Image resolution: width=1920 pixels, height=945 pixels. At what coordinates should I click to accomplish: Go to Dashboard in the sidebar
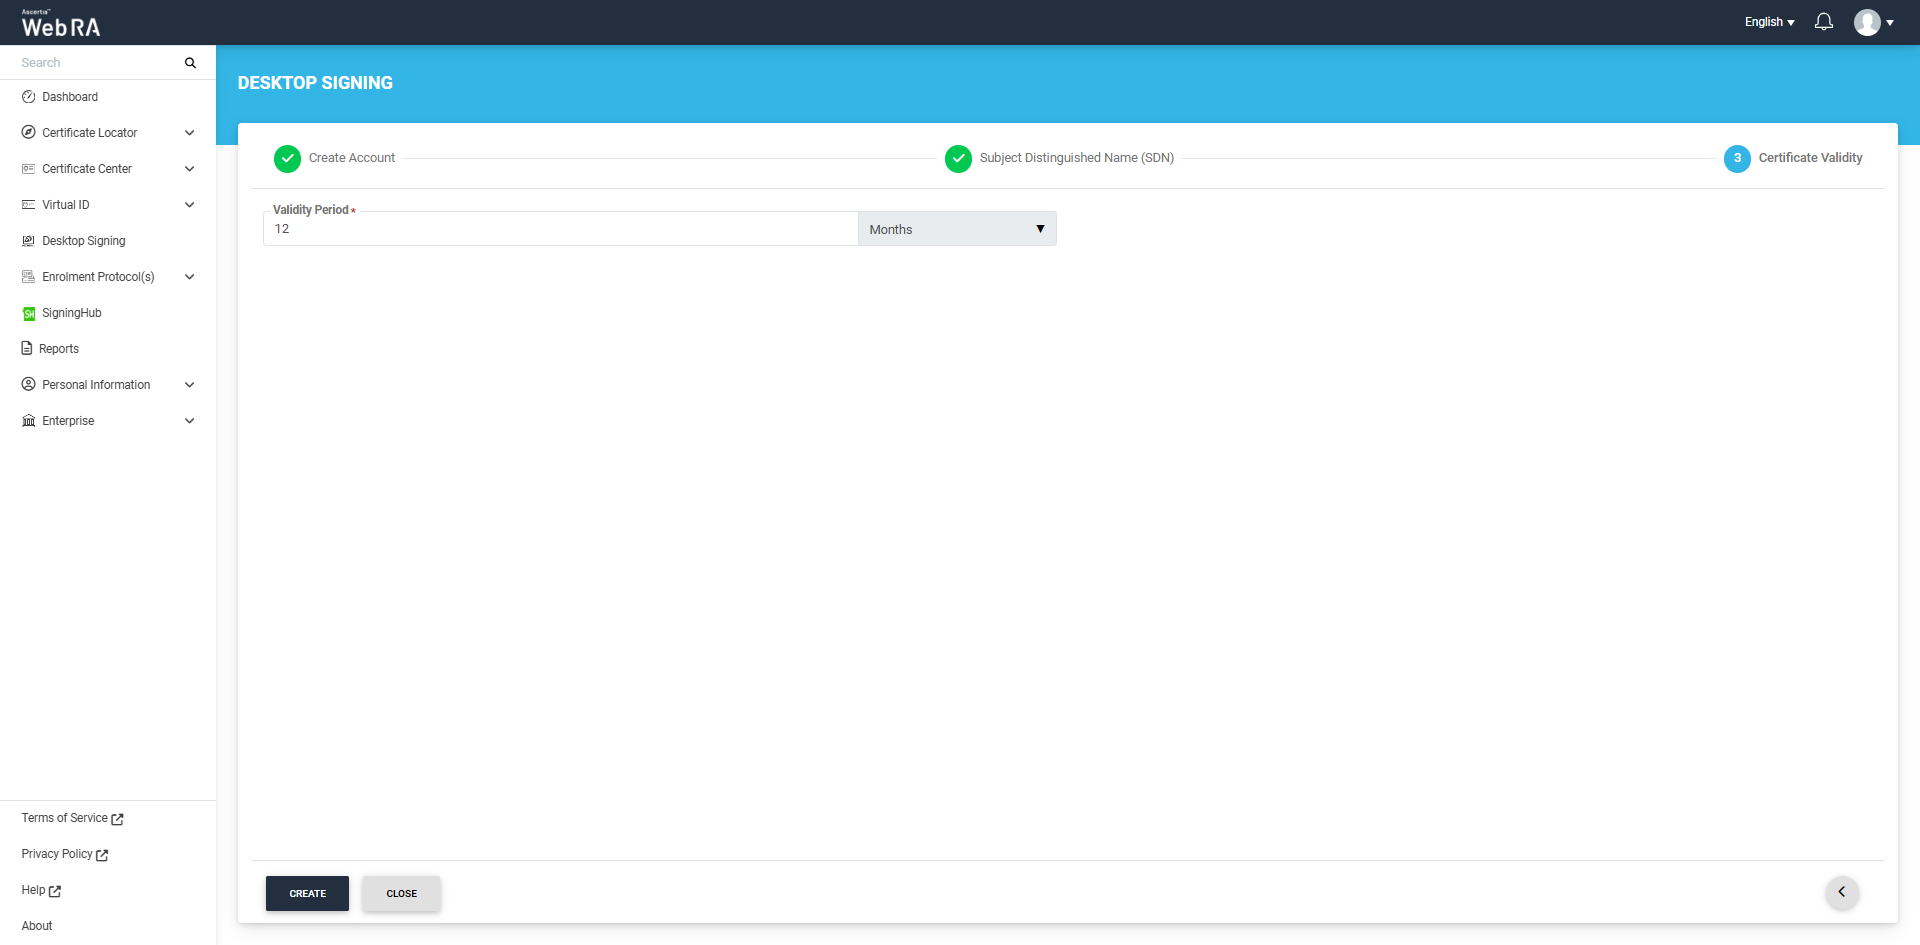[70, 97]
